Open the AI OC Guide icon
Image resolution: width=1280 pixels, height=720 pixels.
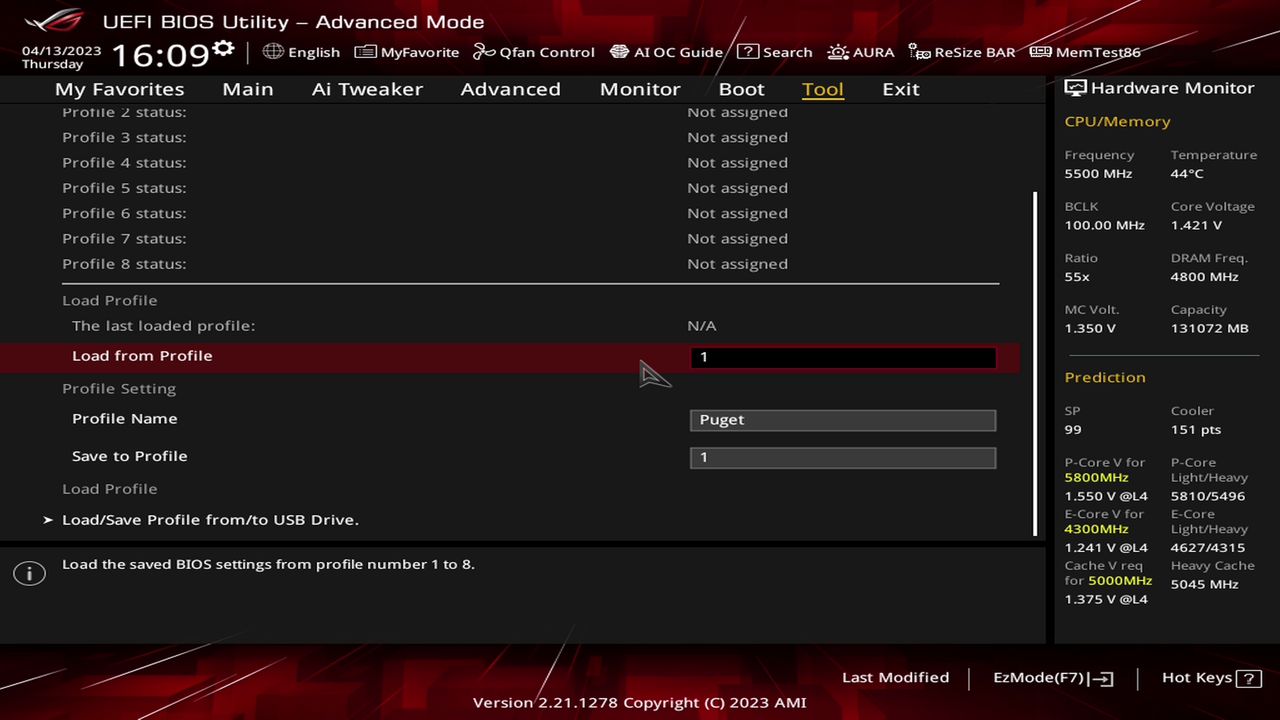[619, 51]
